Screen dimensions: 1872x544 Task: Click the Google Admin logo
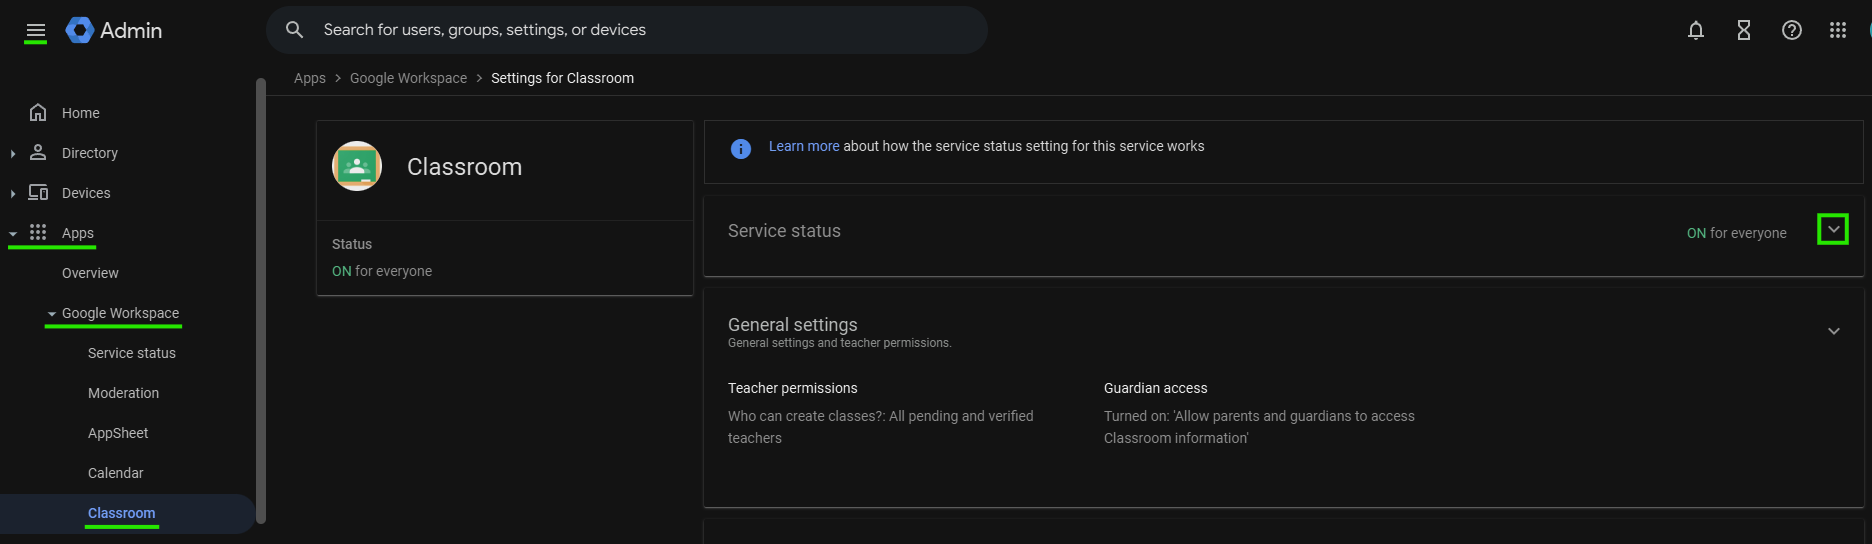[x=80, y=30]
